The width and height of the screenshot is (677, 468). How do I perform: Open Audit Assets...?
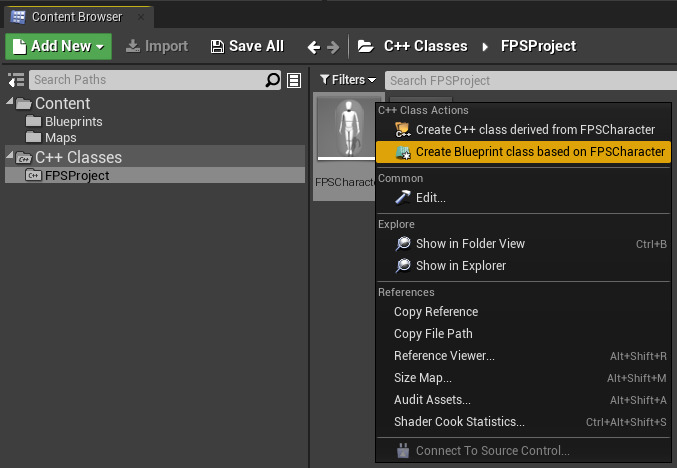tap(523, 400)
